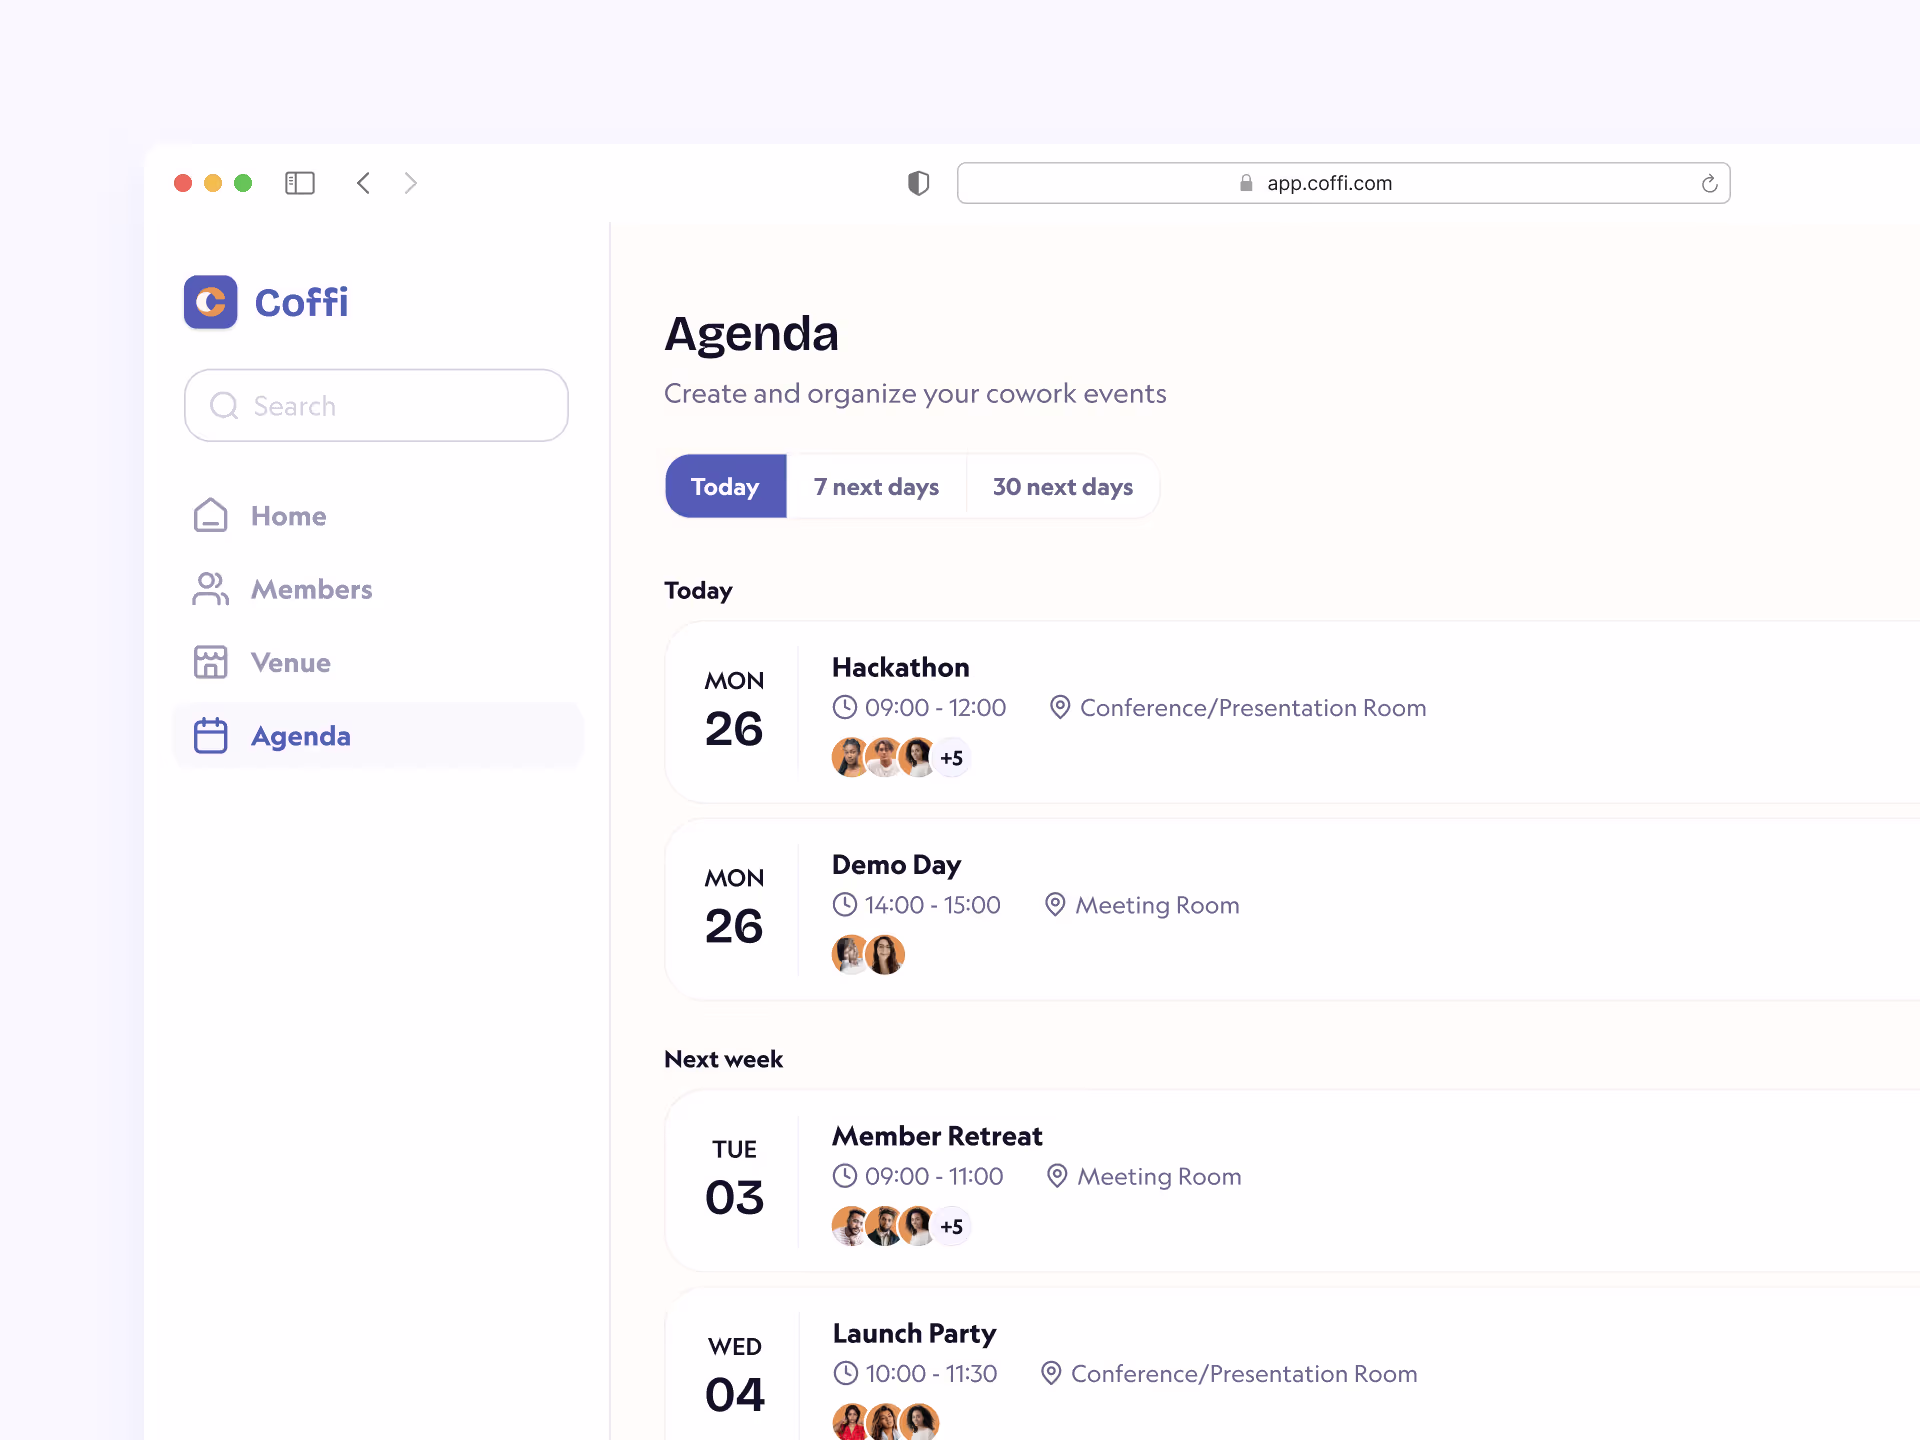1920x1440 pixels.
Task: Open the Venue section
Action: (x=290, y=662)
